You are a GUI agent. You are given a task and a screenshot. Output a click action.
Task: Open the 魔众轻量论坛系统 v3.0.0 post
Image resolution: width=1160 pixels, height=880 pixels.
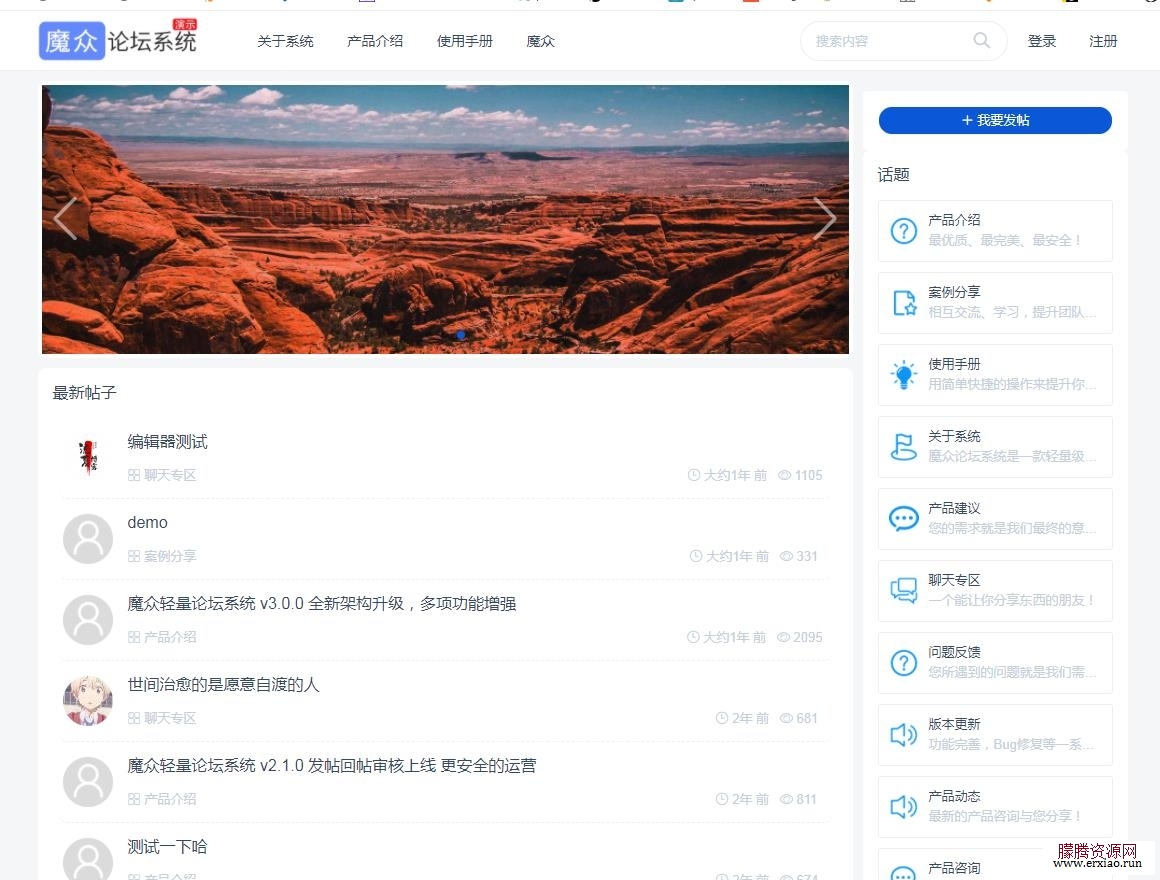click(322, 603)
